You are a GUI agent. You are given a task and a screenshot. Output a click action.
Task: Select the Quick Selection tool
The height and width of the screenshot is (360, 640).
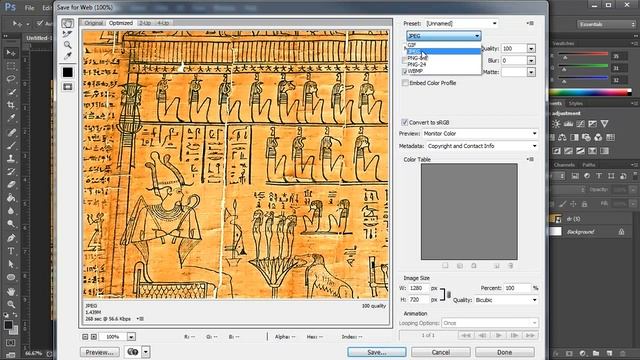(11, 92)
